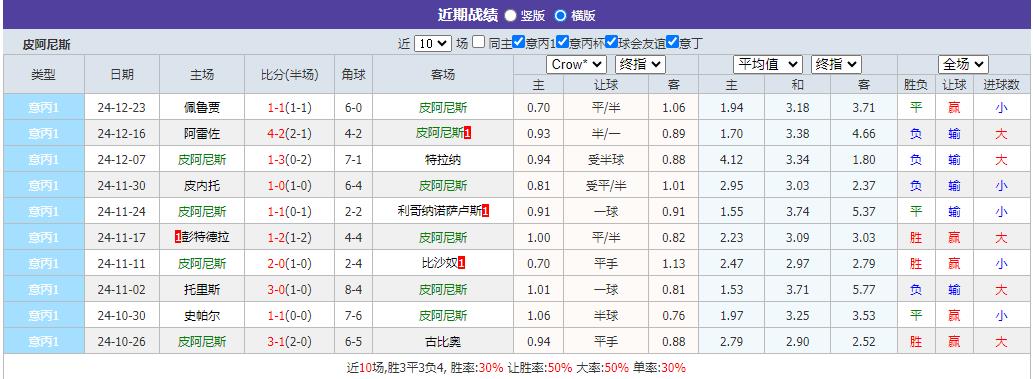The image size is (1033, 379).
Task: Click score 2-0(1-0) against 比沙奴
Action: (x=290, y=264)
